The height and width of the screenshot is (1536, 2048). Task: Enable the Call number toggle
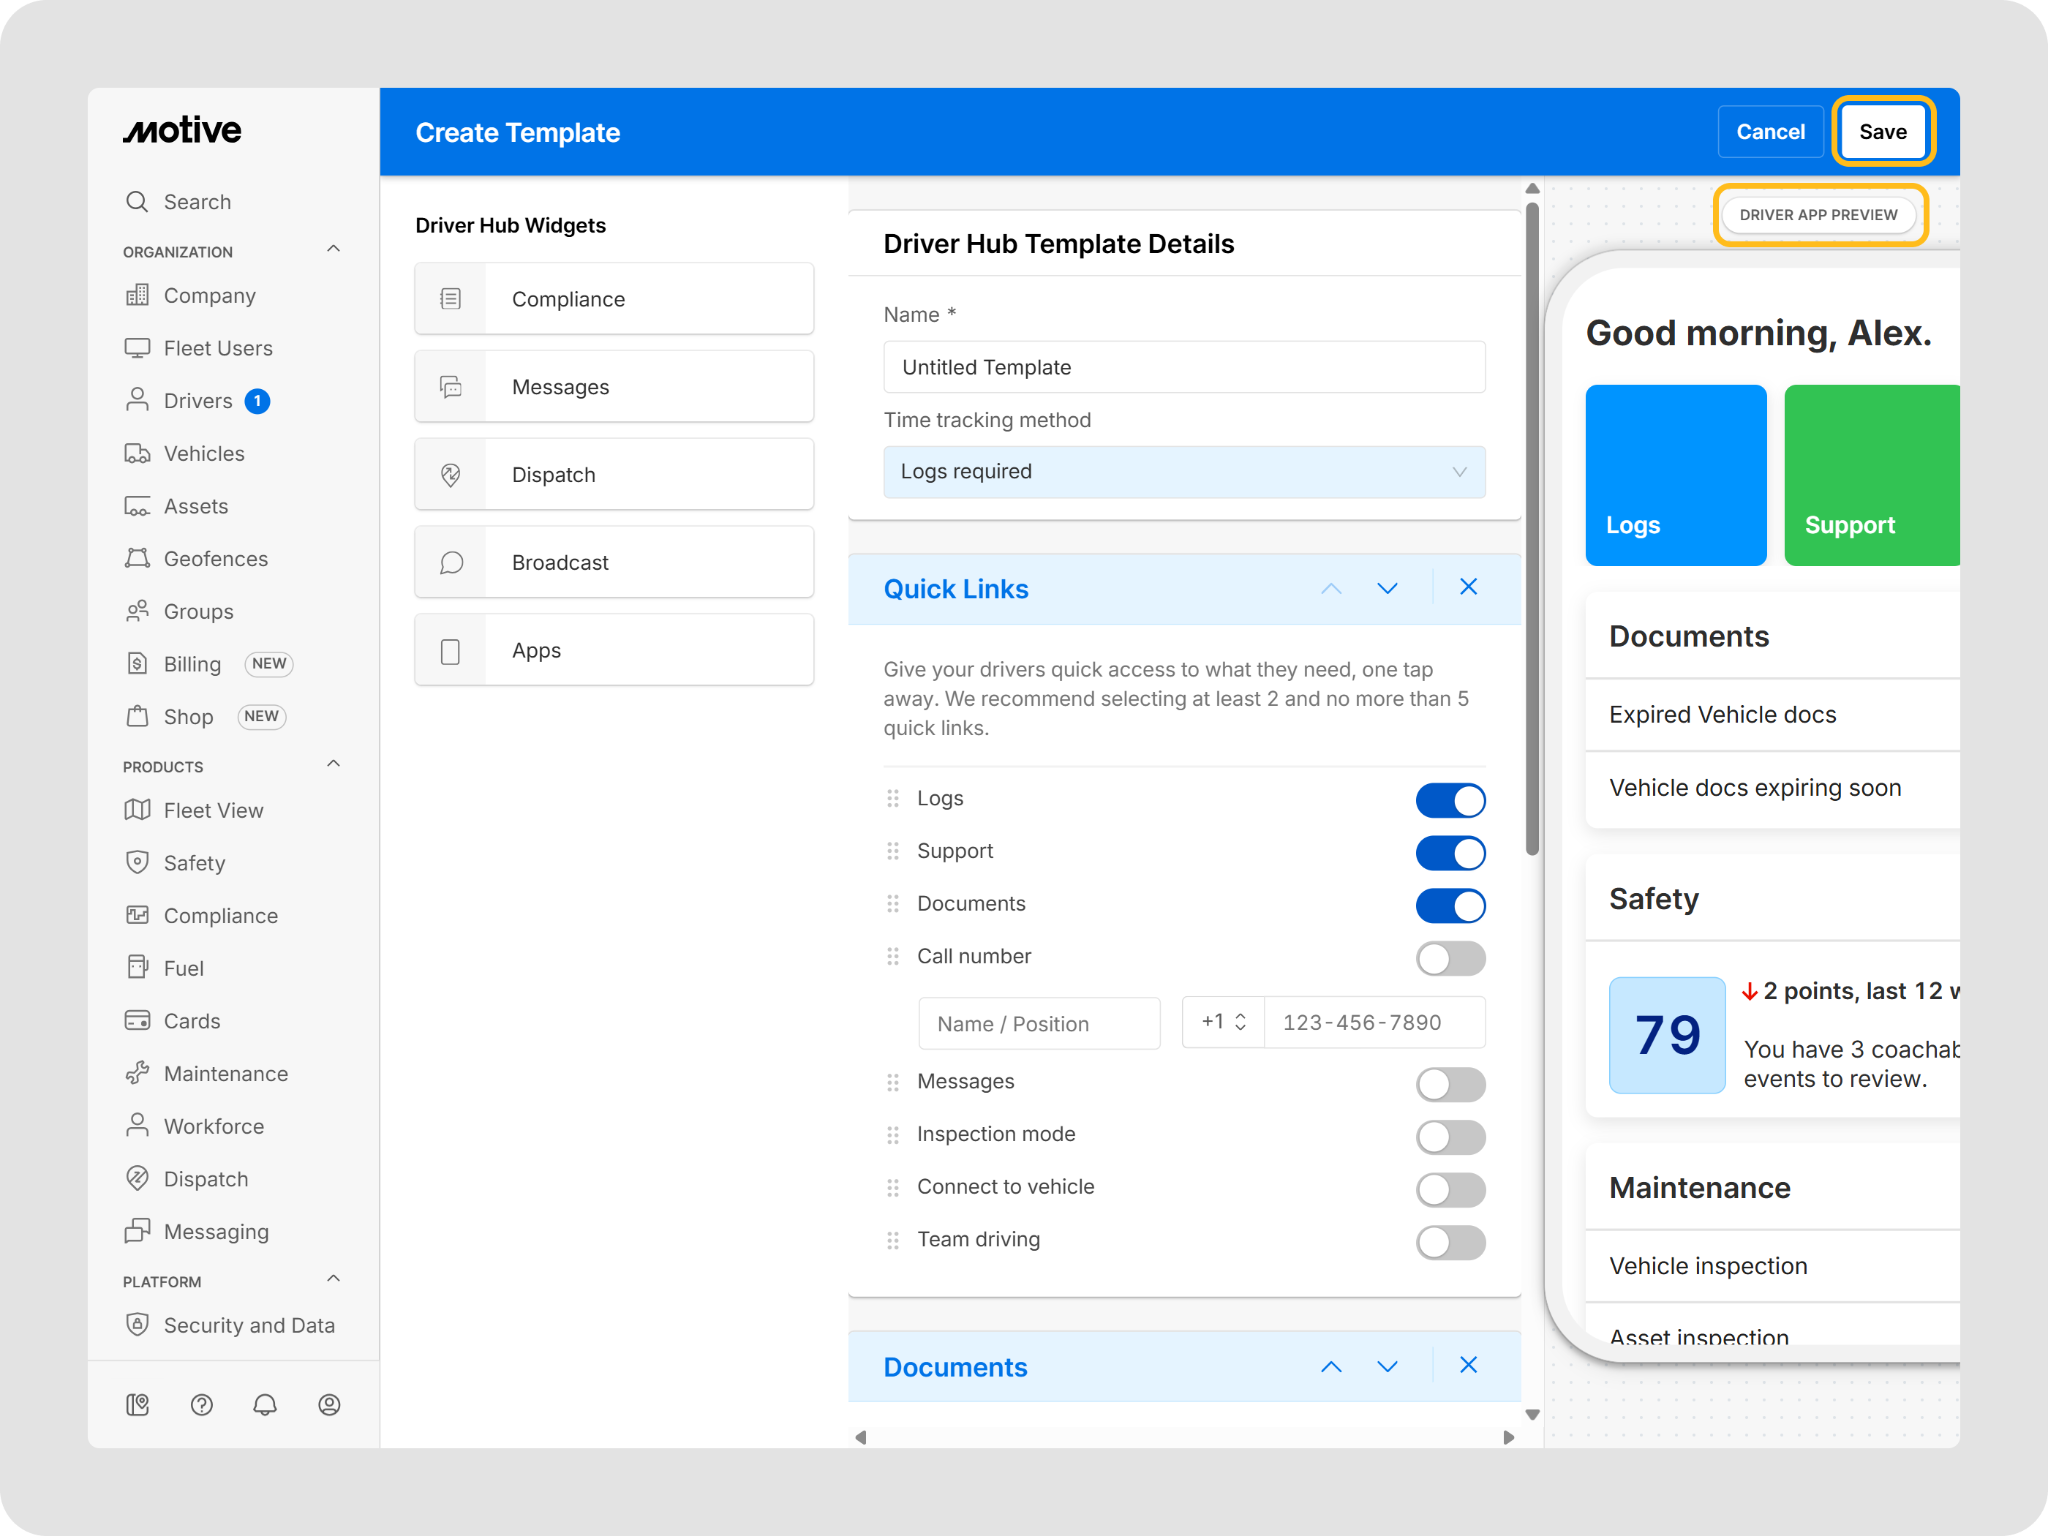1450,958
